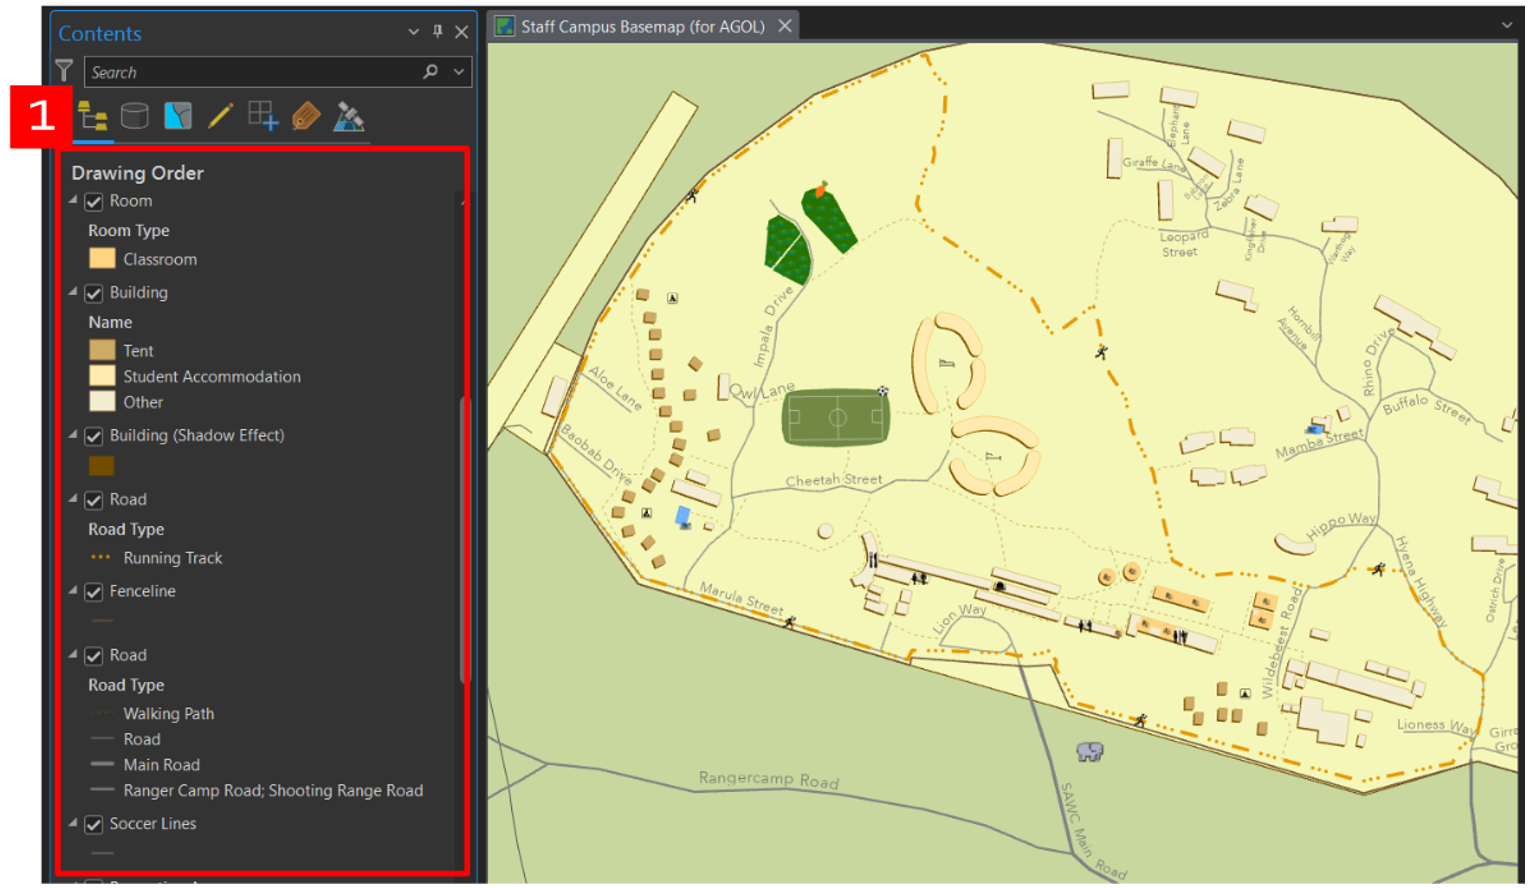The width and height of the screenshot is (1530, 888).
Task: Click the map icon on the Staff Campus tab
Action: (505, 26)
